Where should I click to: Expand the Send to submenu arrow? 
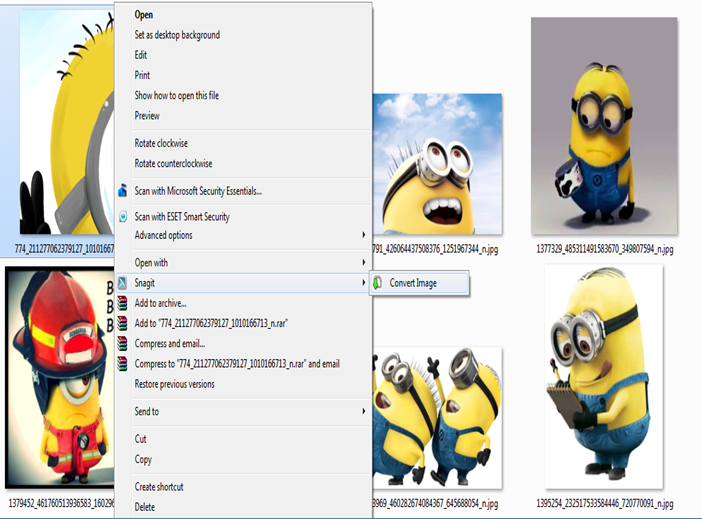363,411
